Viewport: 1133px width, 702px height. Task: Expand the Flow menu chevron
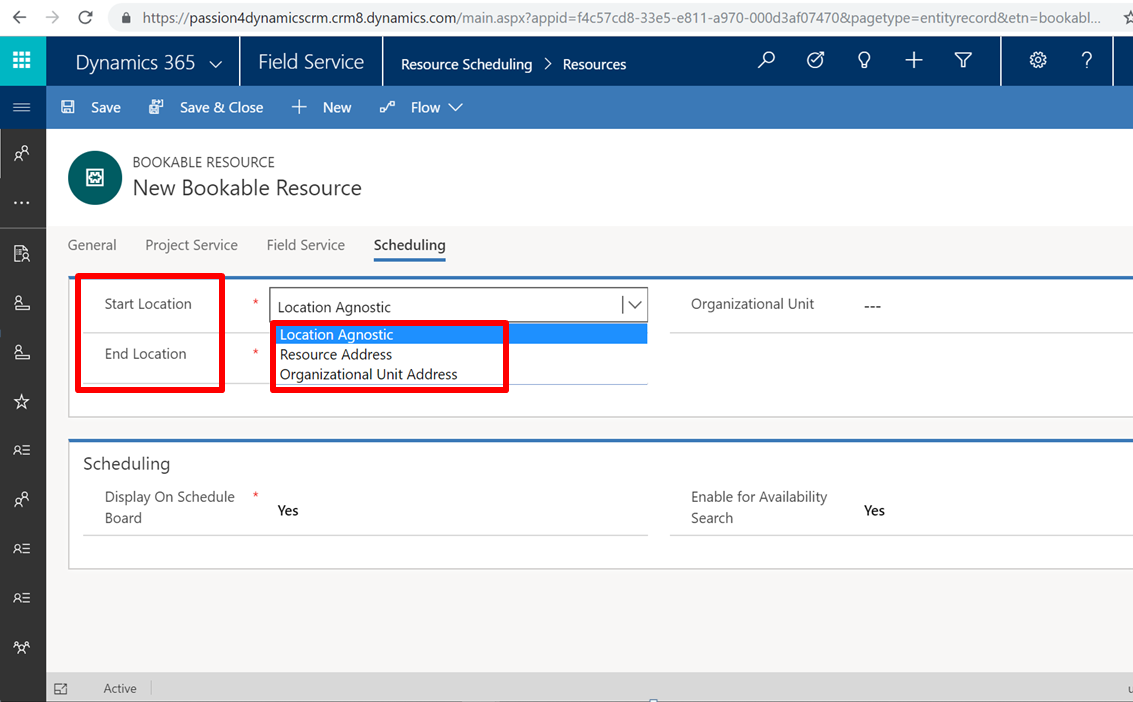pyautogui.click(x=456, y=107)
